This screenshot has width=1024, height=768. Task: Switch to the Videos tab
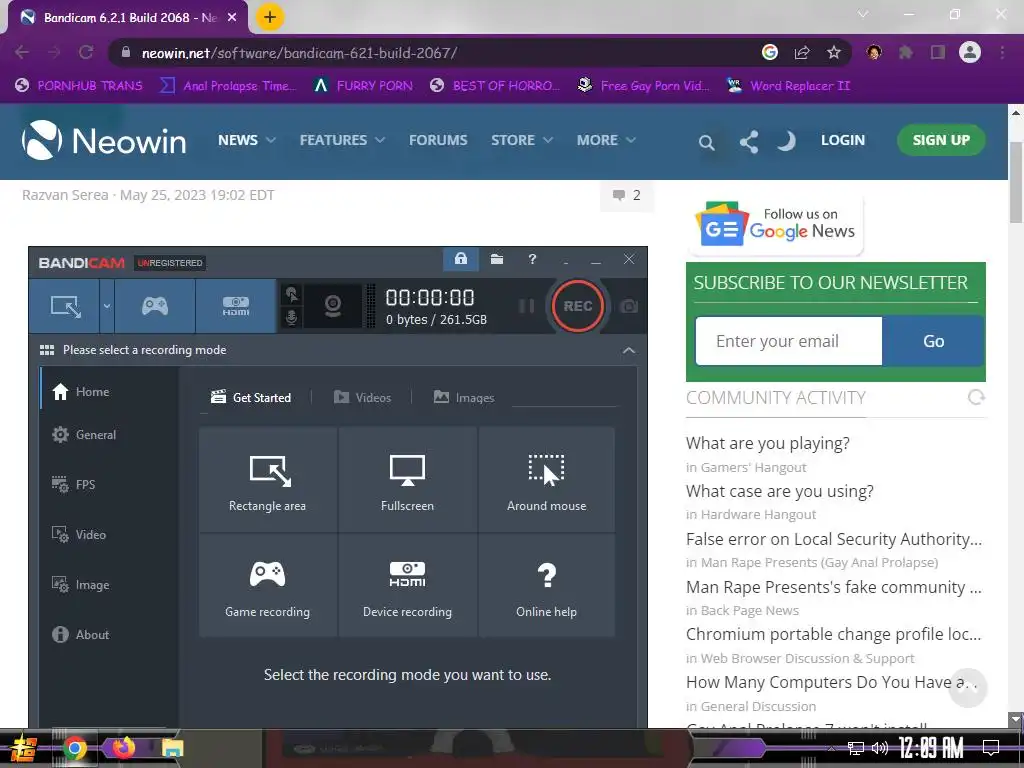tap(362, 397)
